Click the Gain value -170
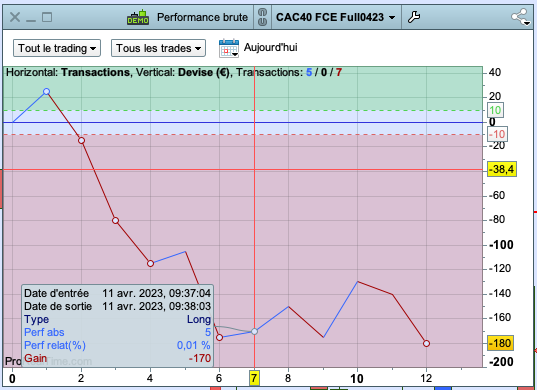Viewport: 537px width, 390px height. point(200,358)
